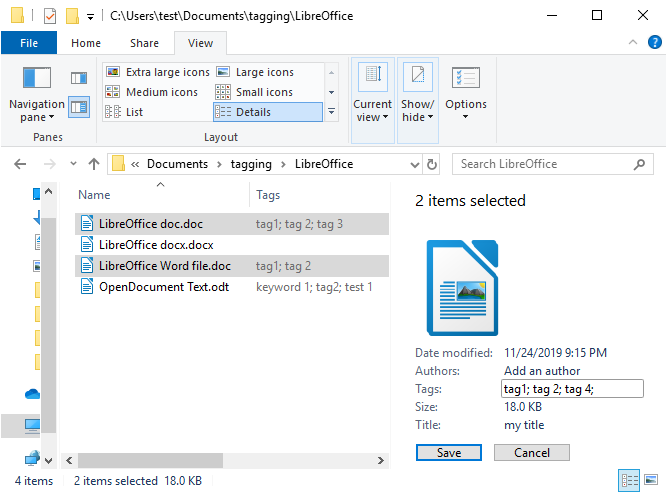Click the LibreOffice Writer preview thumbnail
Viewport: 667px width, 493px height.
pyautogui.click(x=462, y=288)
